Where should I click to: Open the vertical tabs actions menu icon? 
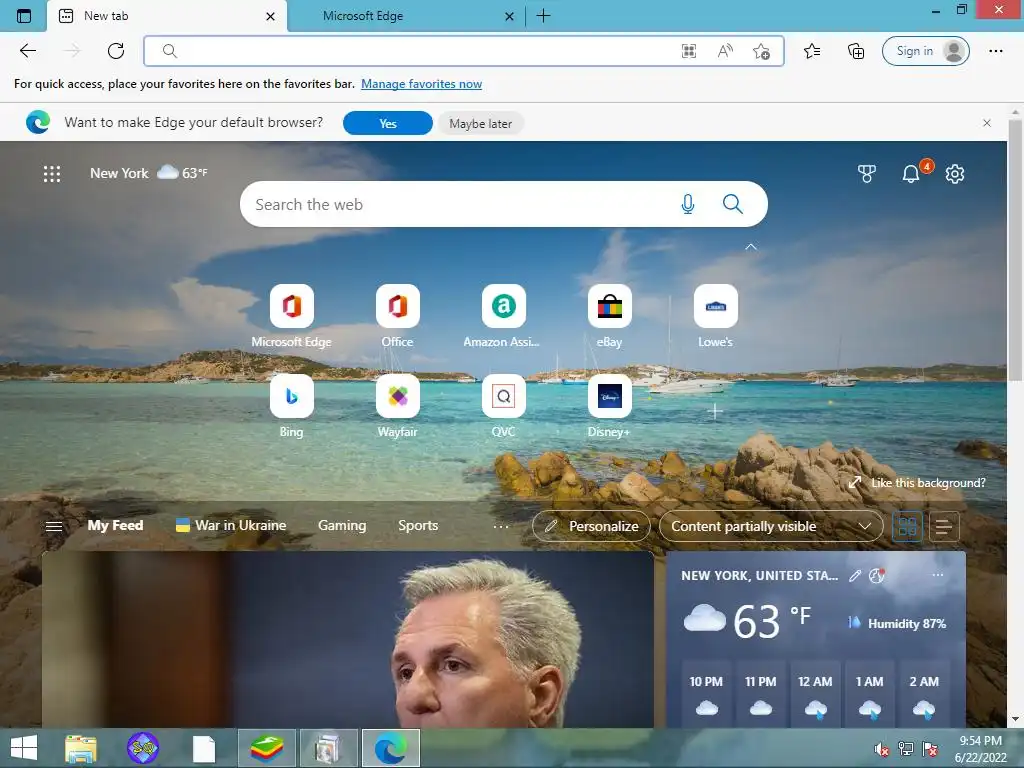tap(24, 16)
